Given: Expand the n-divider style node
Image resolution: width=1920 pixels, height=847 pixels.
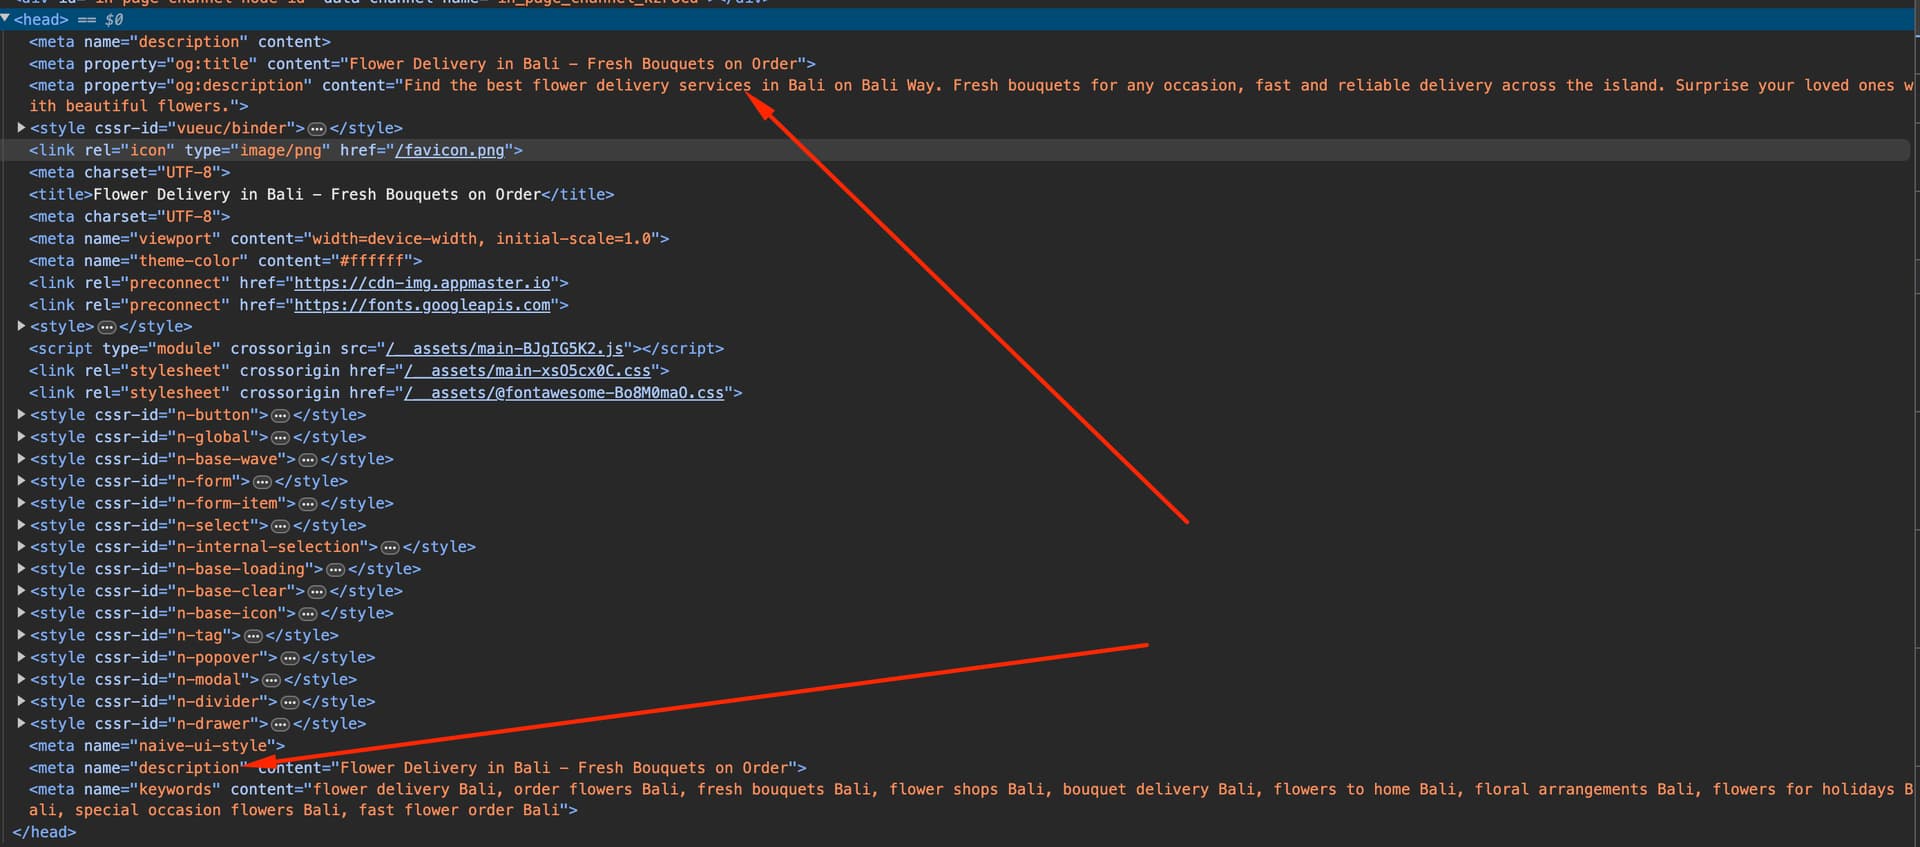Looking at the screenshot, I should (21, 700).
